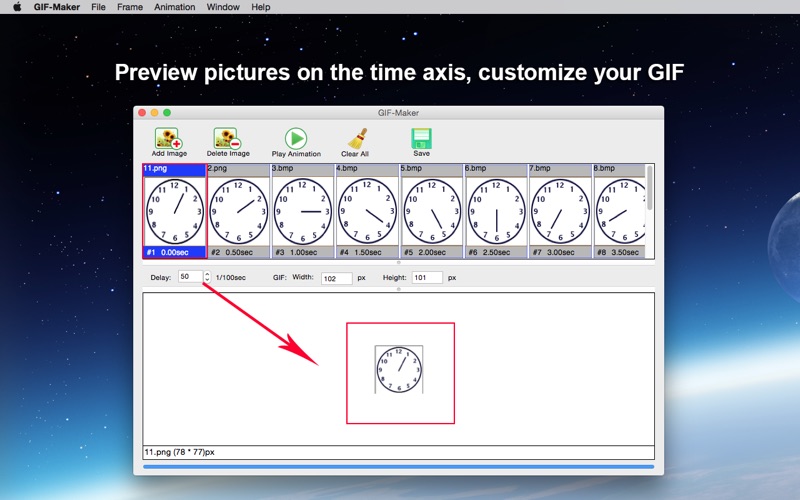
Task: Open the Frame menu
Action: click(x=130, y=7)
